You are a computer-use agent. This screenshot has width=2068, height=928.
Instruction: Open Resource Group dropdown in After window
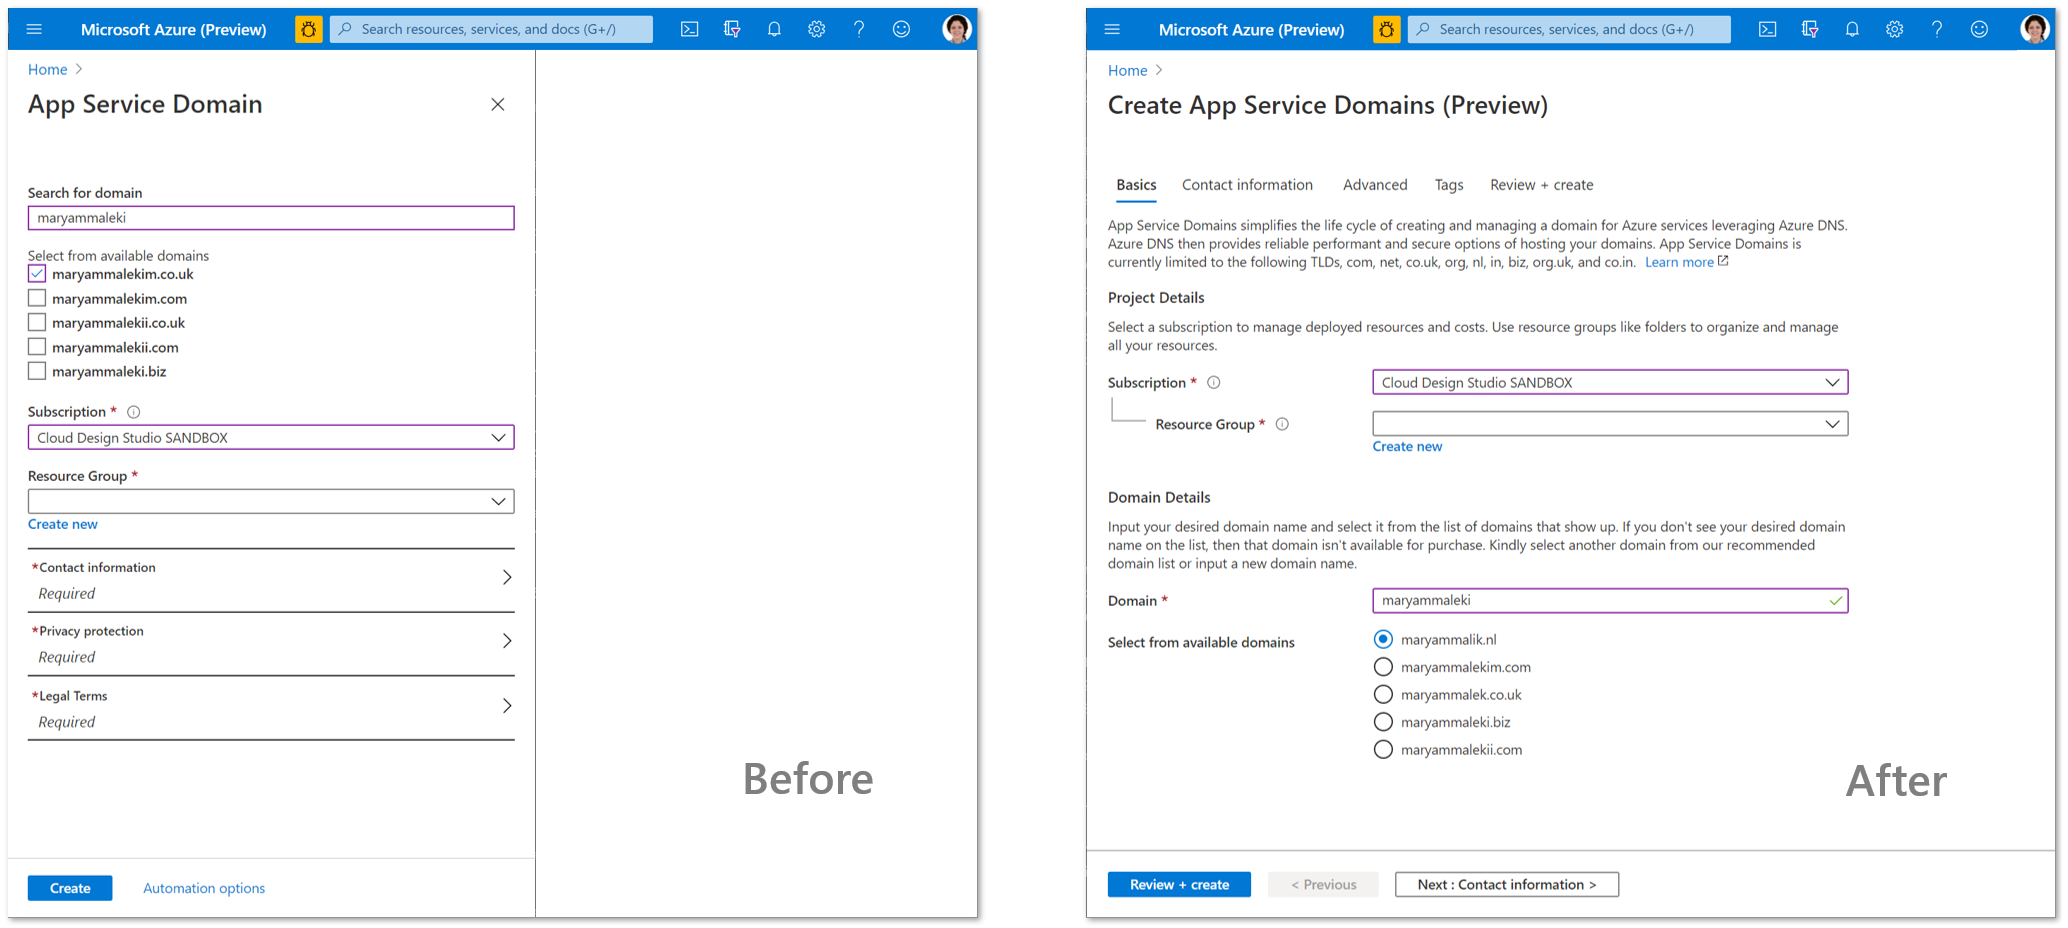point(1610,424)
